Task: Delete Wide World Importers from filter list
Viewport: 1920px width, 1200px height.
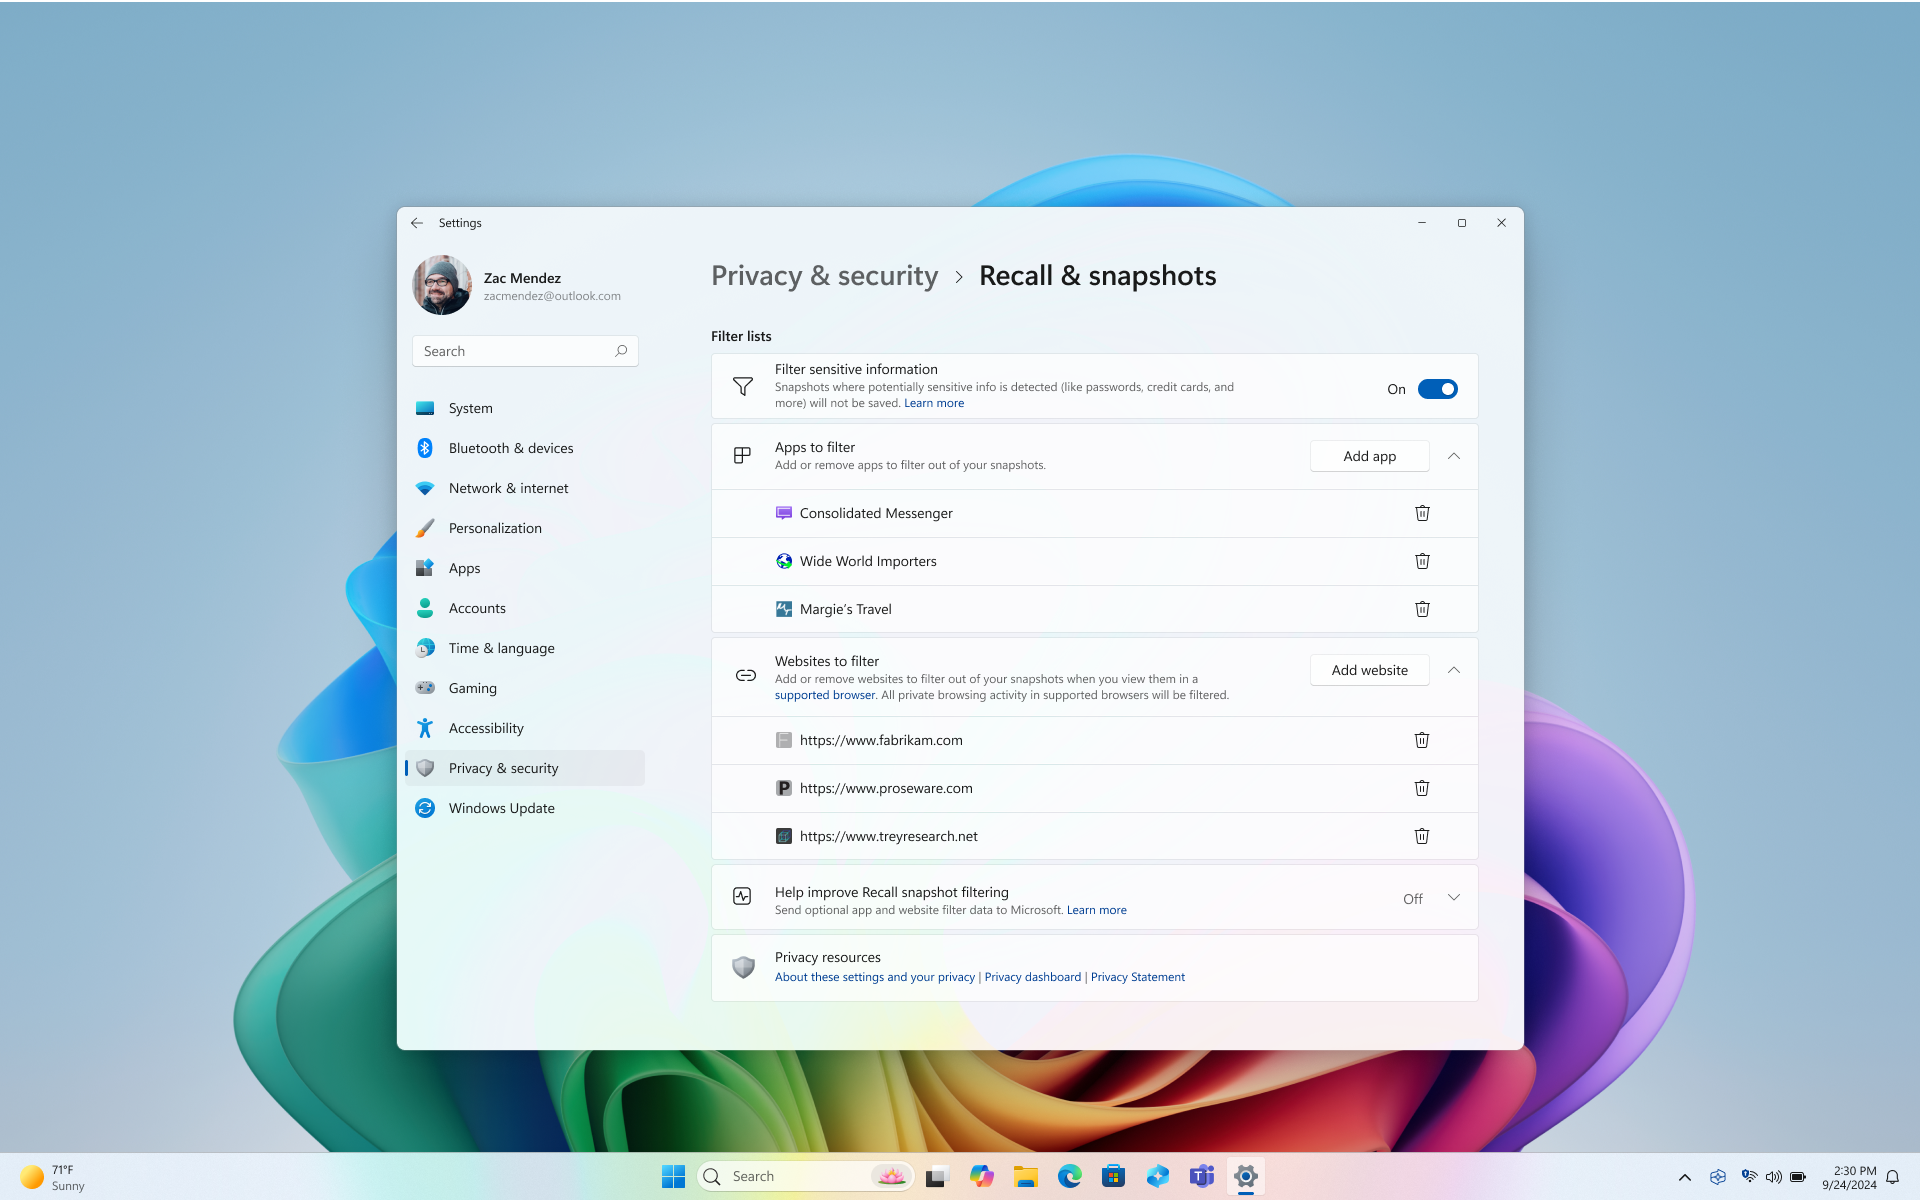Action: pyautogui.click(x=1421, y=560)
